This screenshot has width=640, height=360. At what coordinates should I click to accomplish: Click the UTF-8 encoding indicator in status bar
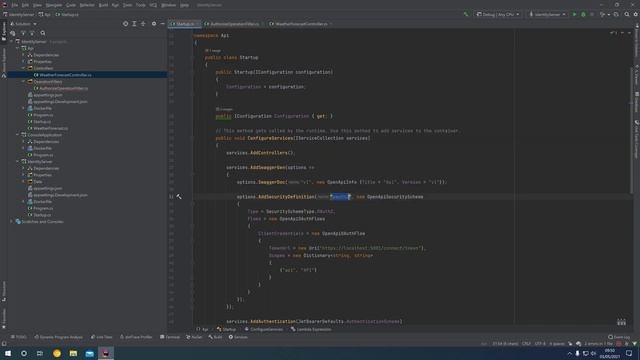pyautogui.click(x=540, y=344)
